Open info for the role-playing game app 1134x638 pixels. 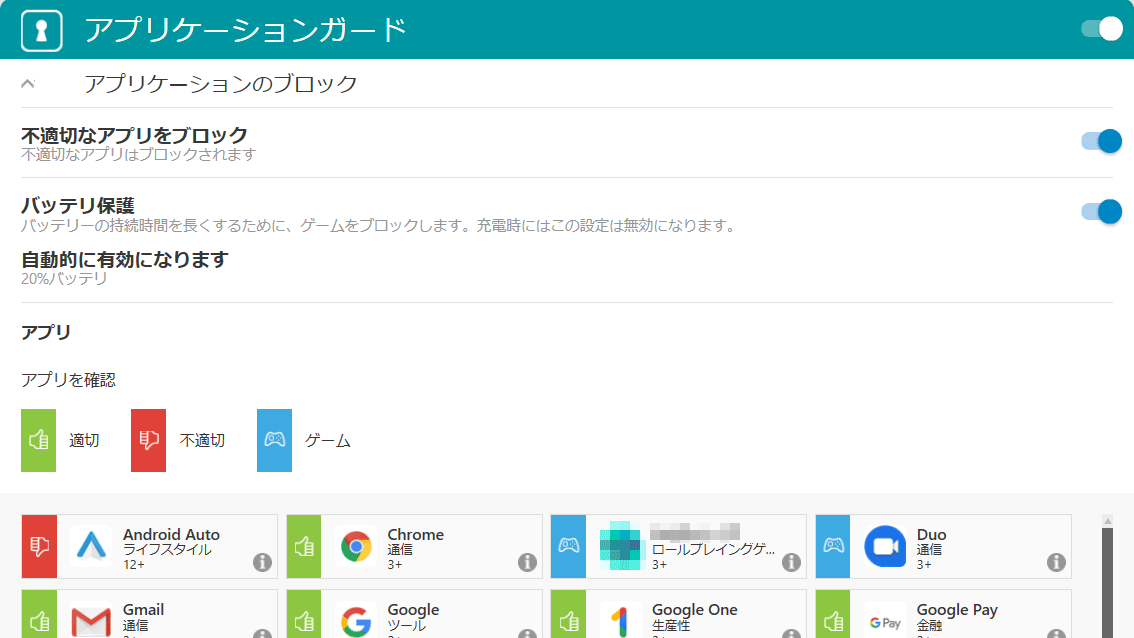[792, 563]
